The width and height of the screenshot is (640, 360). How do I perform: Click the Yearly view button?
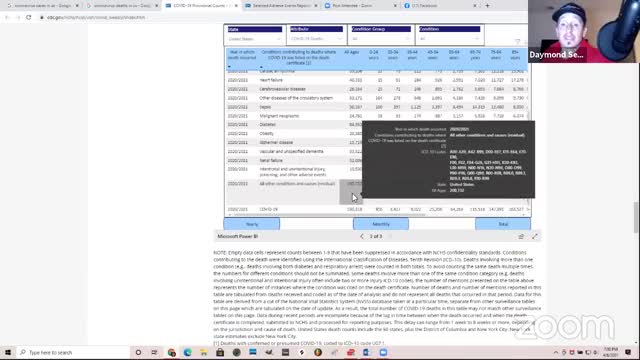[252, 224]
